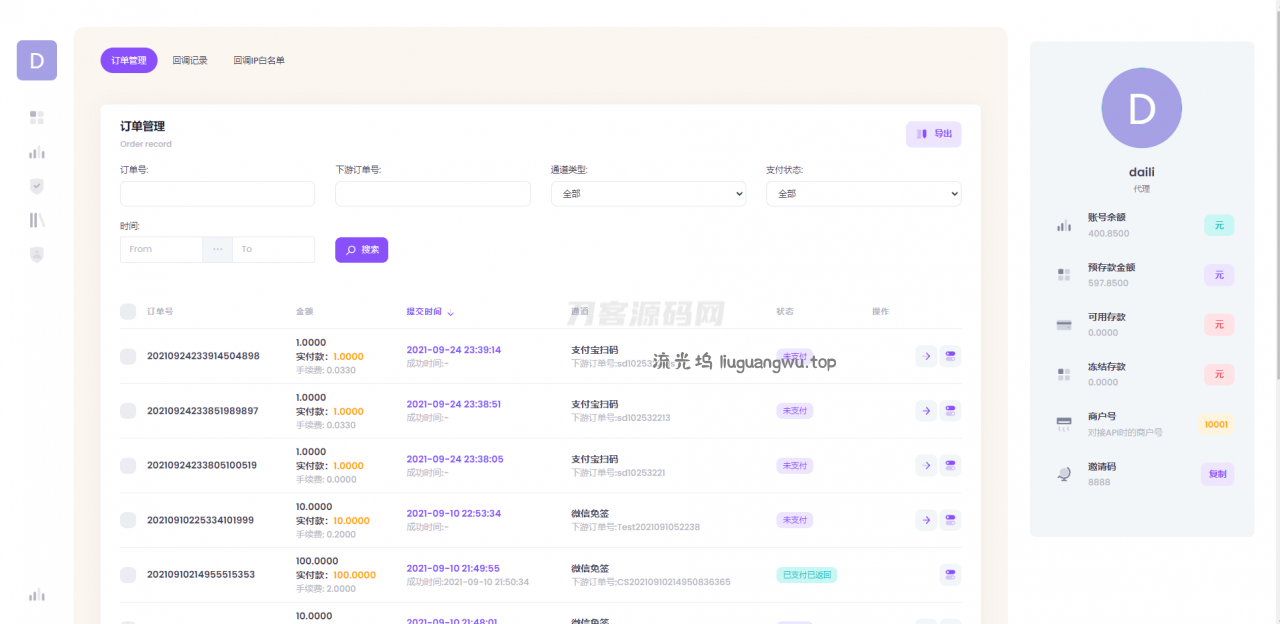Screen dimensions: 1280x624
Task: Click toggle-style action icon for order 20210910214955515353
Action: tap(950, 574)
